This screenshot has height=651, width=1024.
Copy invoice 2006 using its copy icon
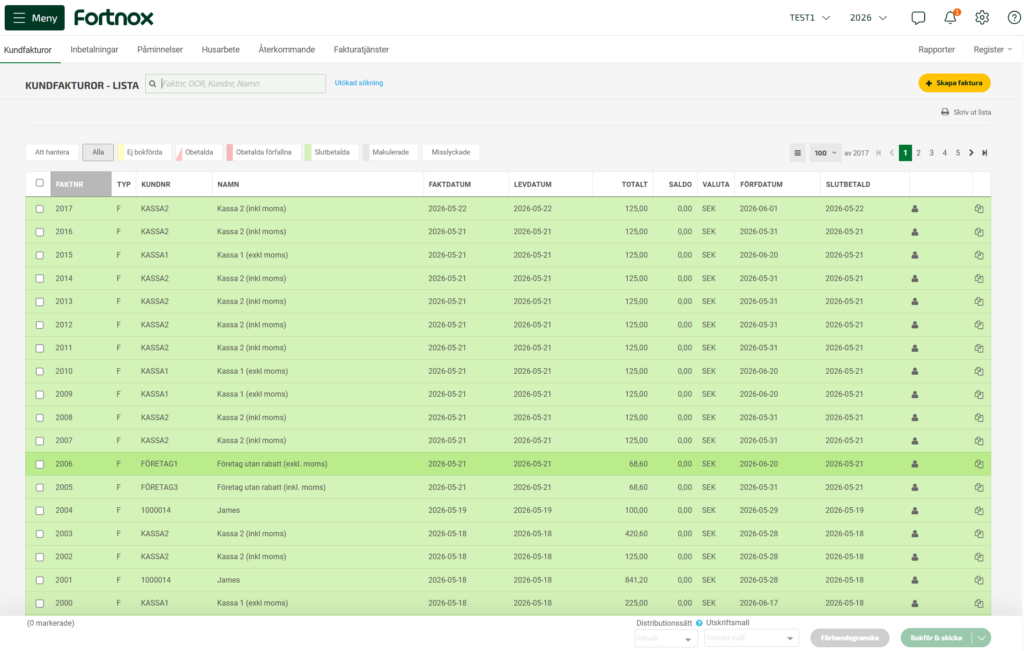click(979, 464)
